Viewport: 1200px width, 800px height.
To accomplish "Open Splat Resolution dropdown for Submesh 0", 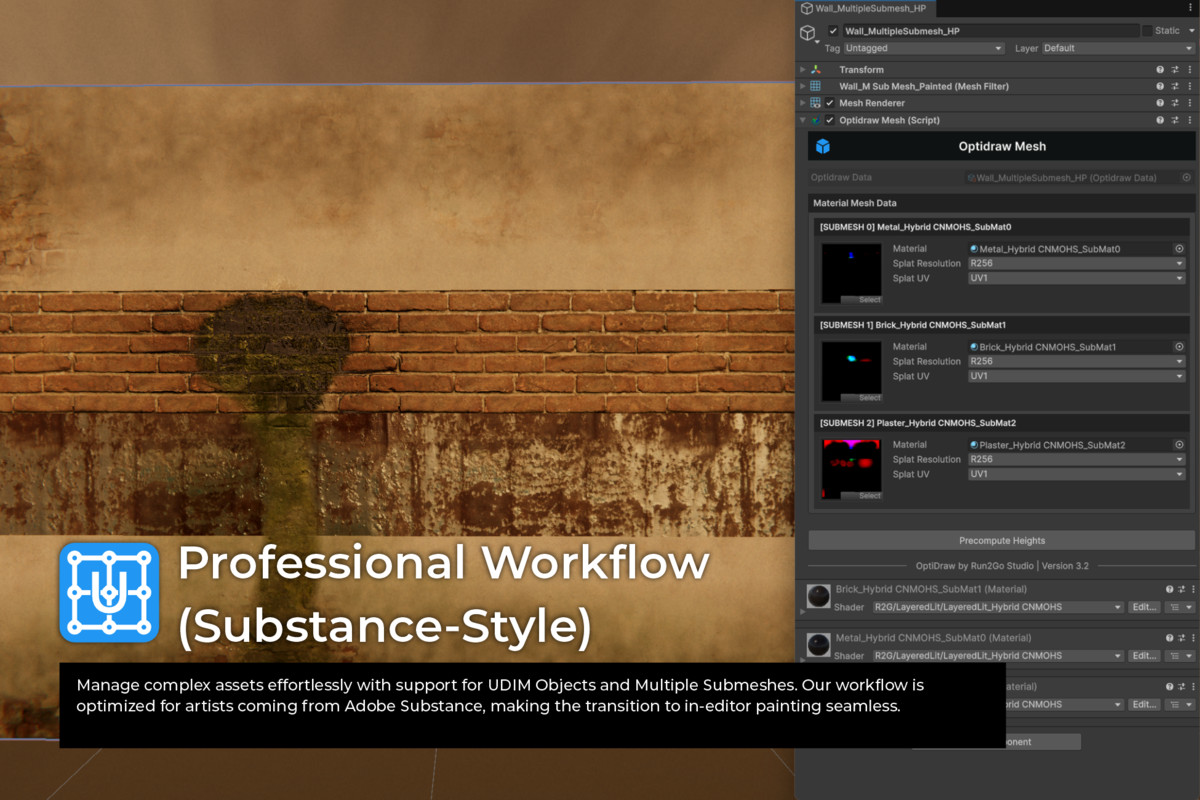I will (1076, 264).
